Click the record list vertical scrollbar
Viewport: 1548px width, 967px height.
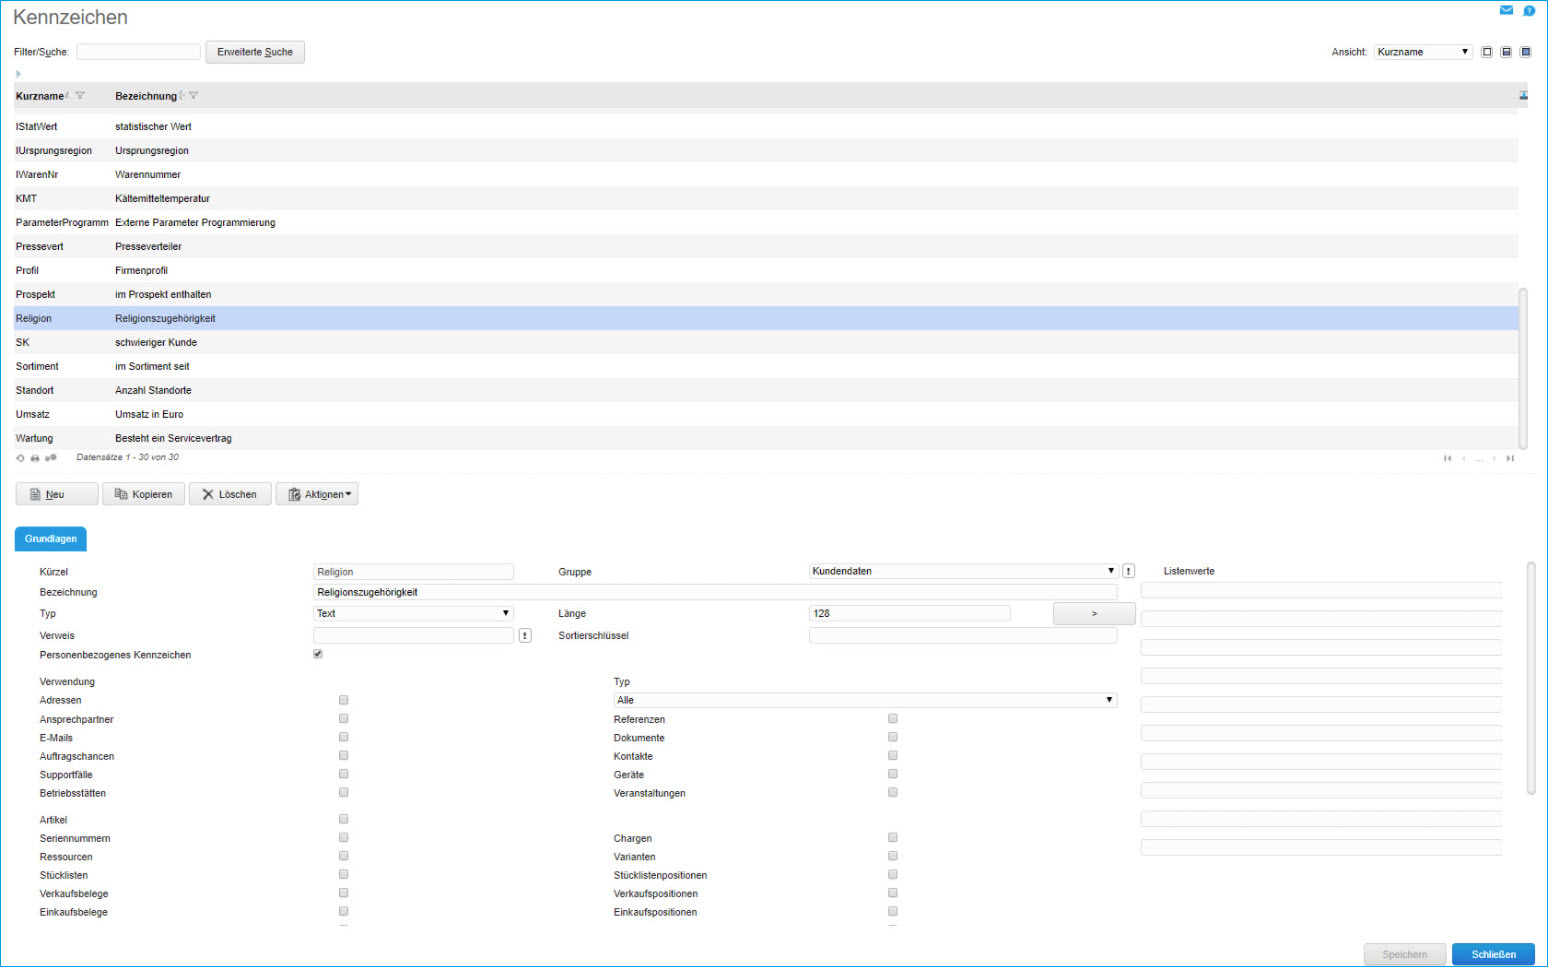(1523, 368)
